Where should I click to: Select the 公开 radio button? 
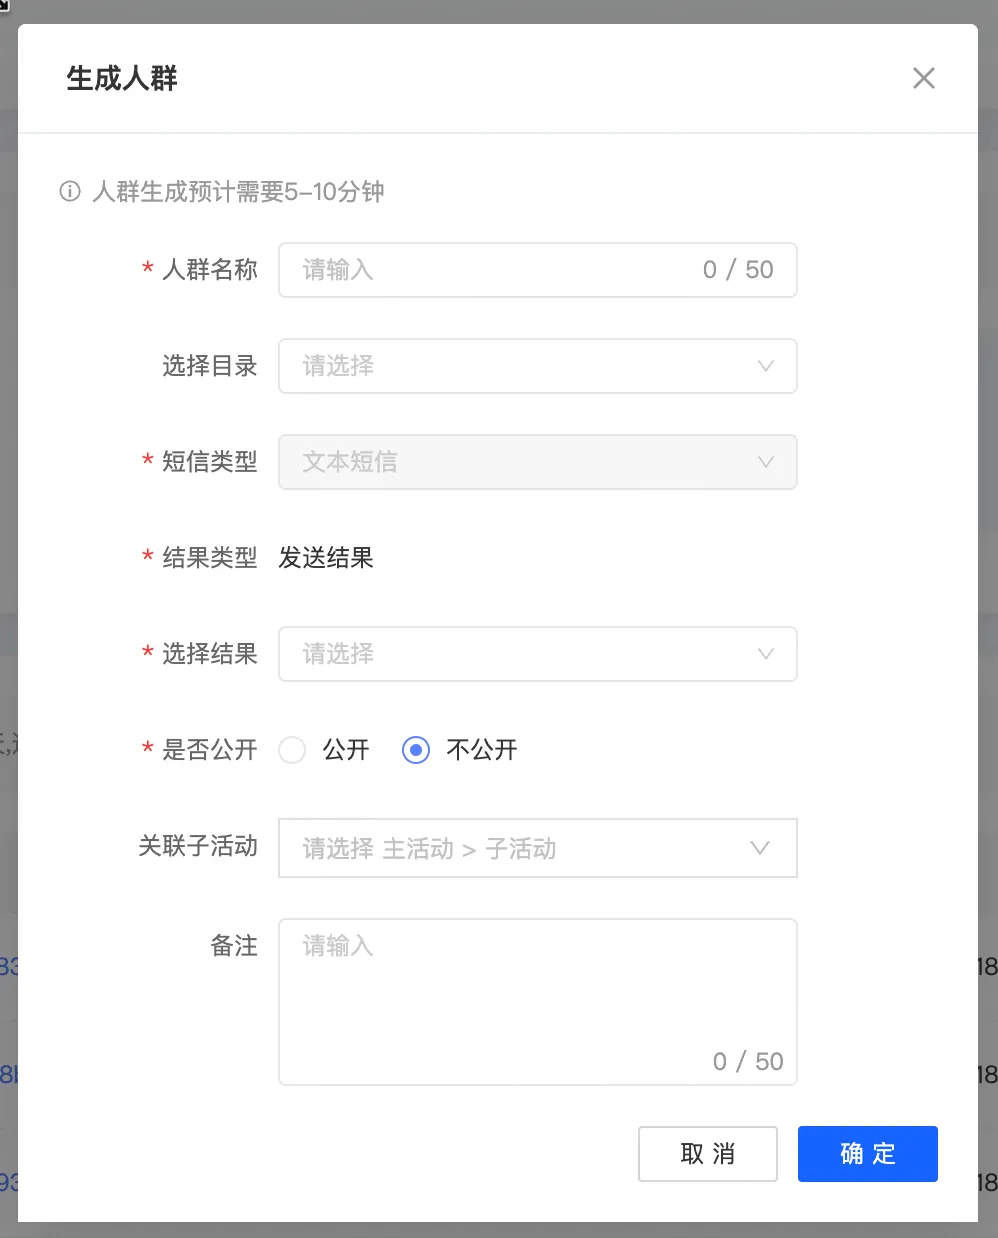click(x=292, y=750)
